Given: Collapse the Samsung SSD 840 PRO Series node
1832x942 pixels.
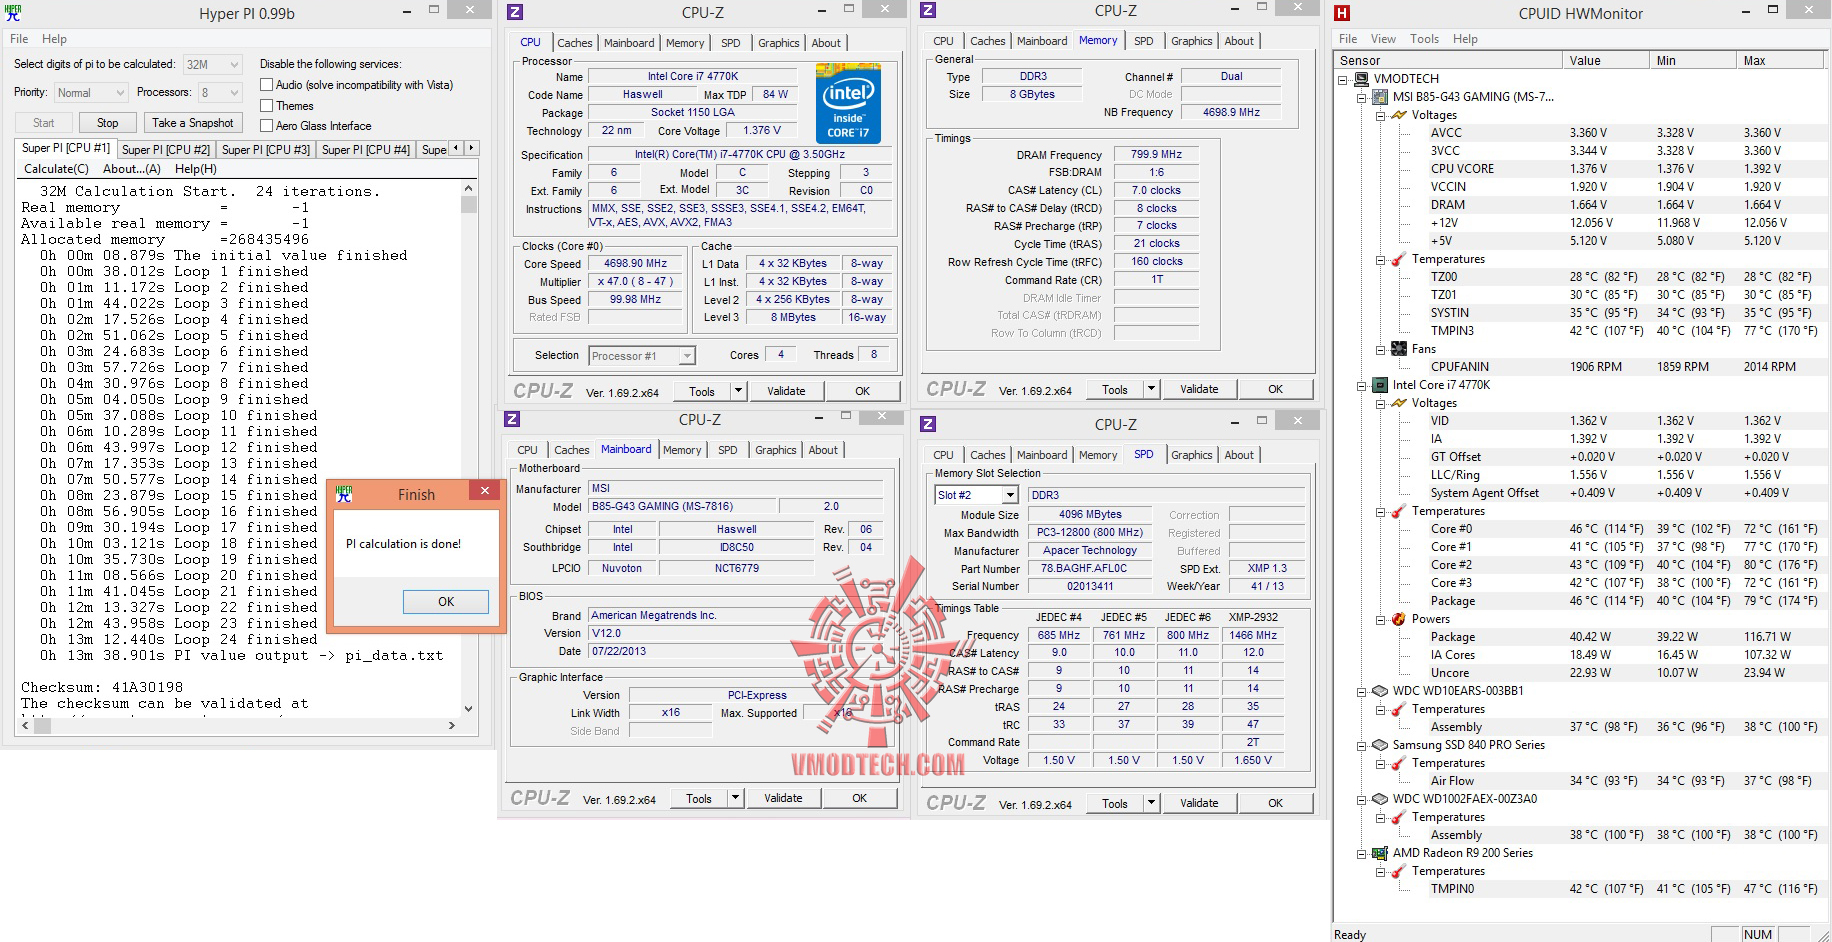Looking at the screenshot, I should (x=1362, y=745).
